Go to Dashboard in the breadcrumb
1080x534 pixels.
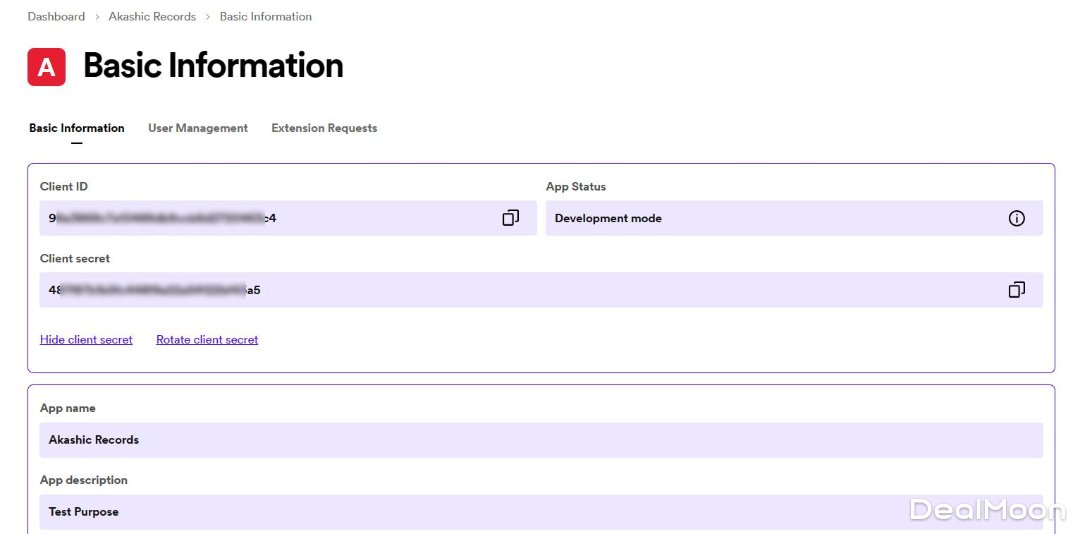(x=56, y=17)
